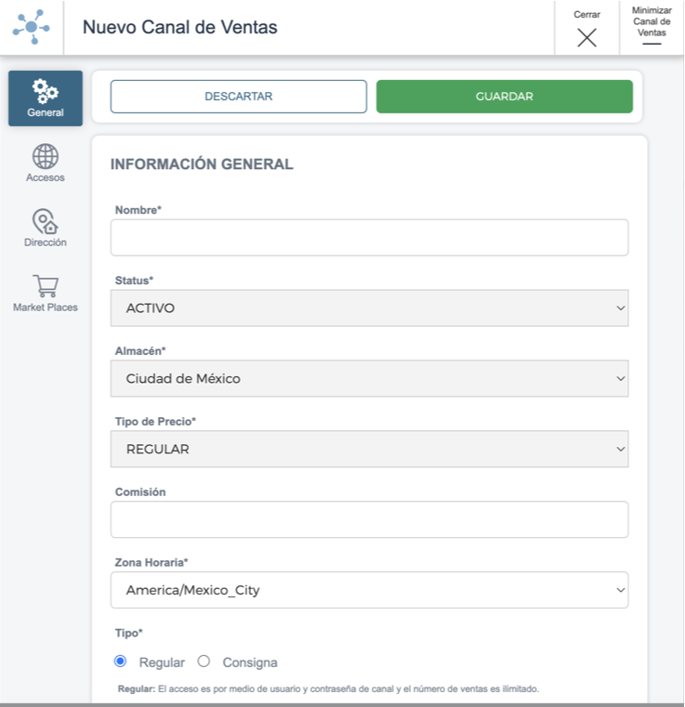The height and width of the screenshot is (707, 685).
Task: Expand the Status dropdown showing ACTIVO
Action: pos(369,308)
